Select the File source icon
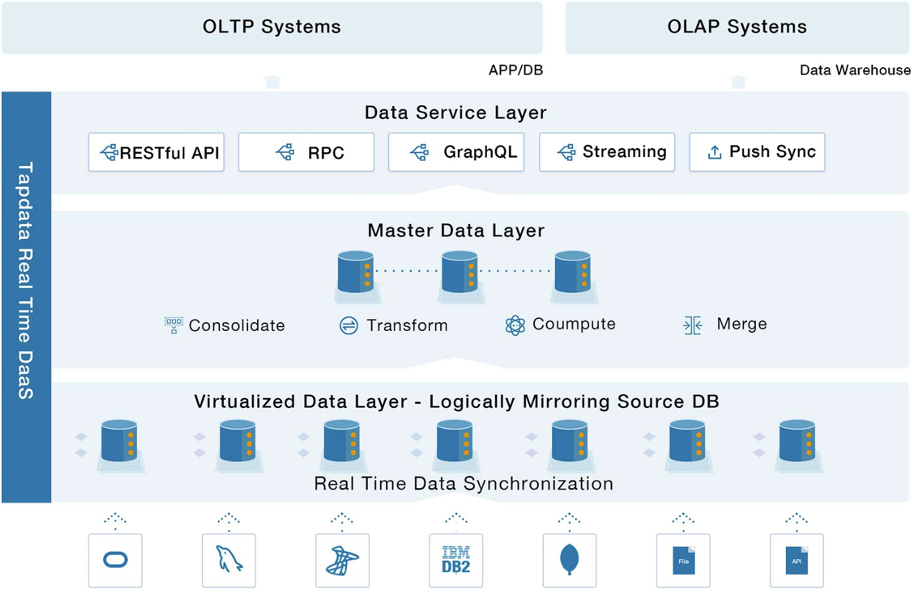The image size is (912, 596). pos(683,561)
